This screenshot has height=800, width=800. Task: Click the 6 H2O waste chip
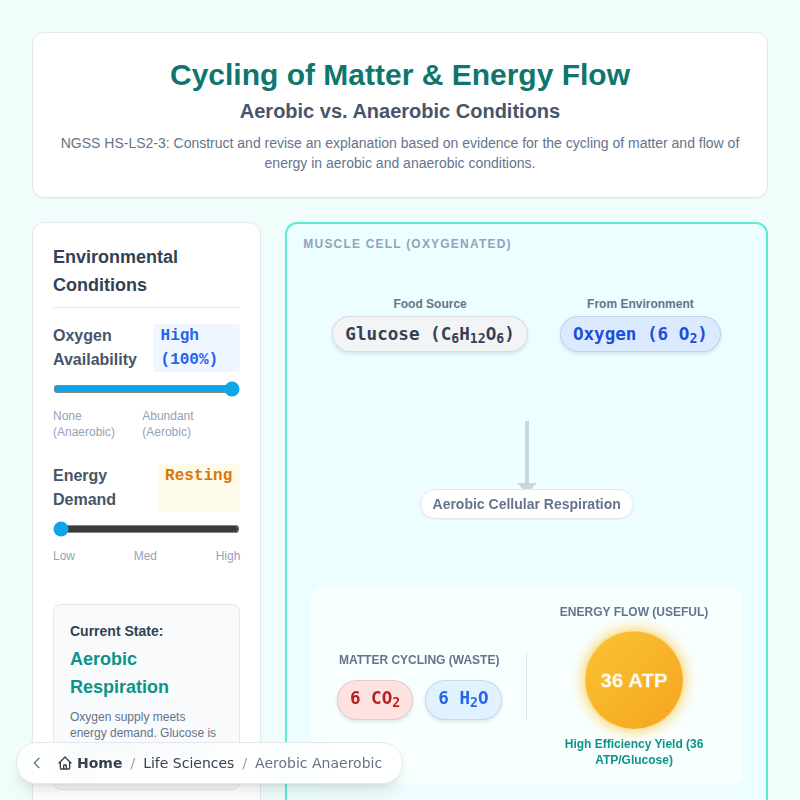point(463,699)
